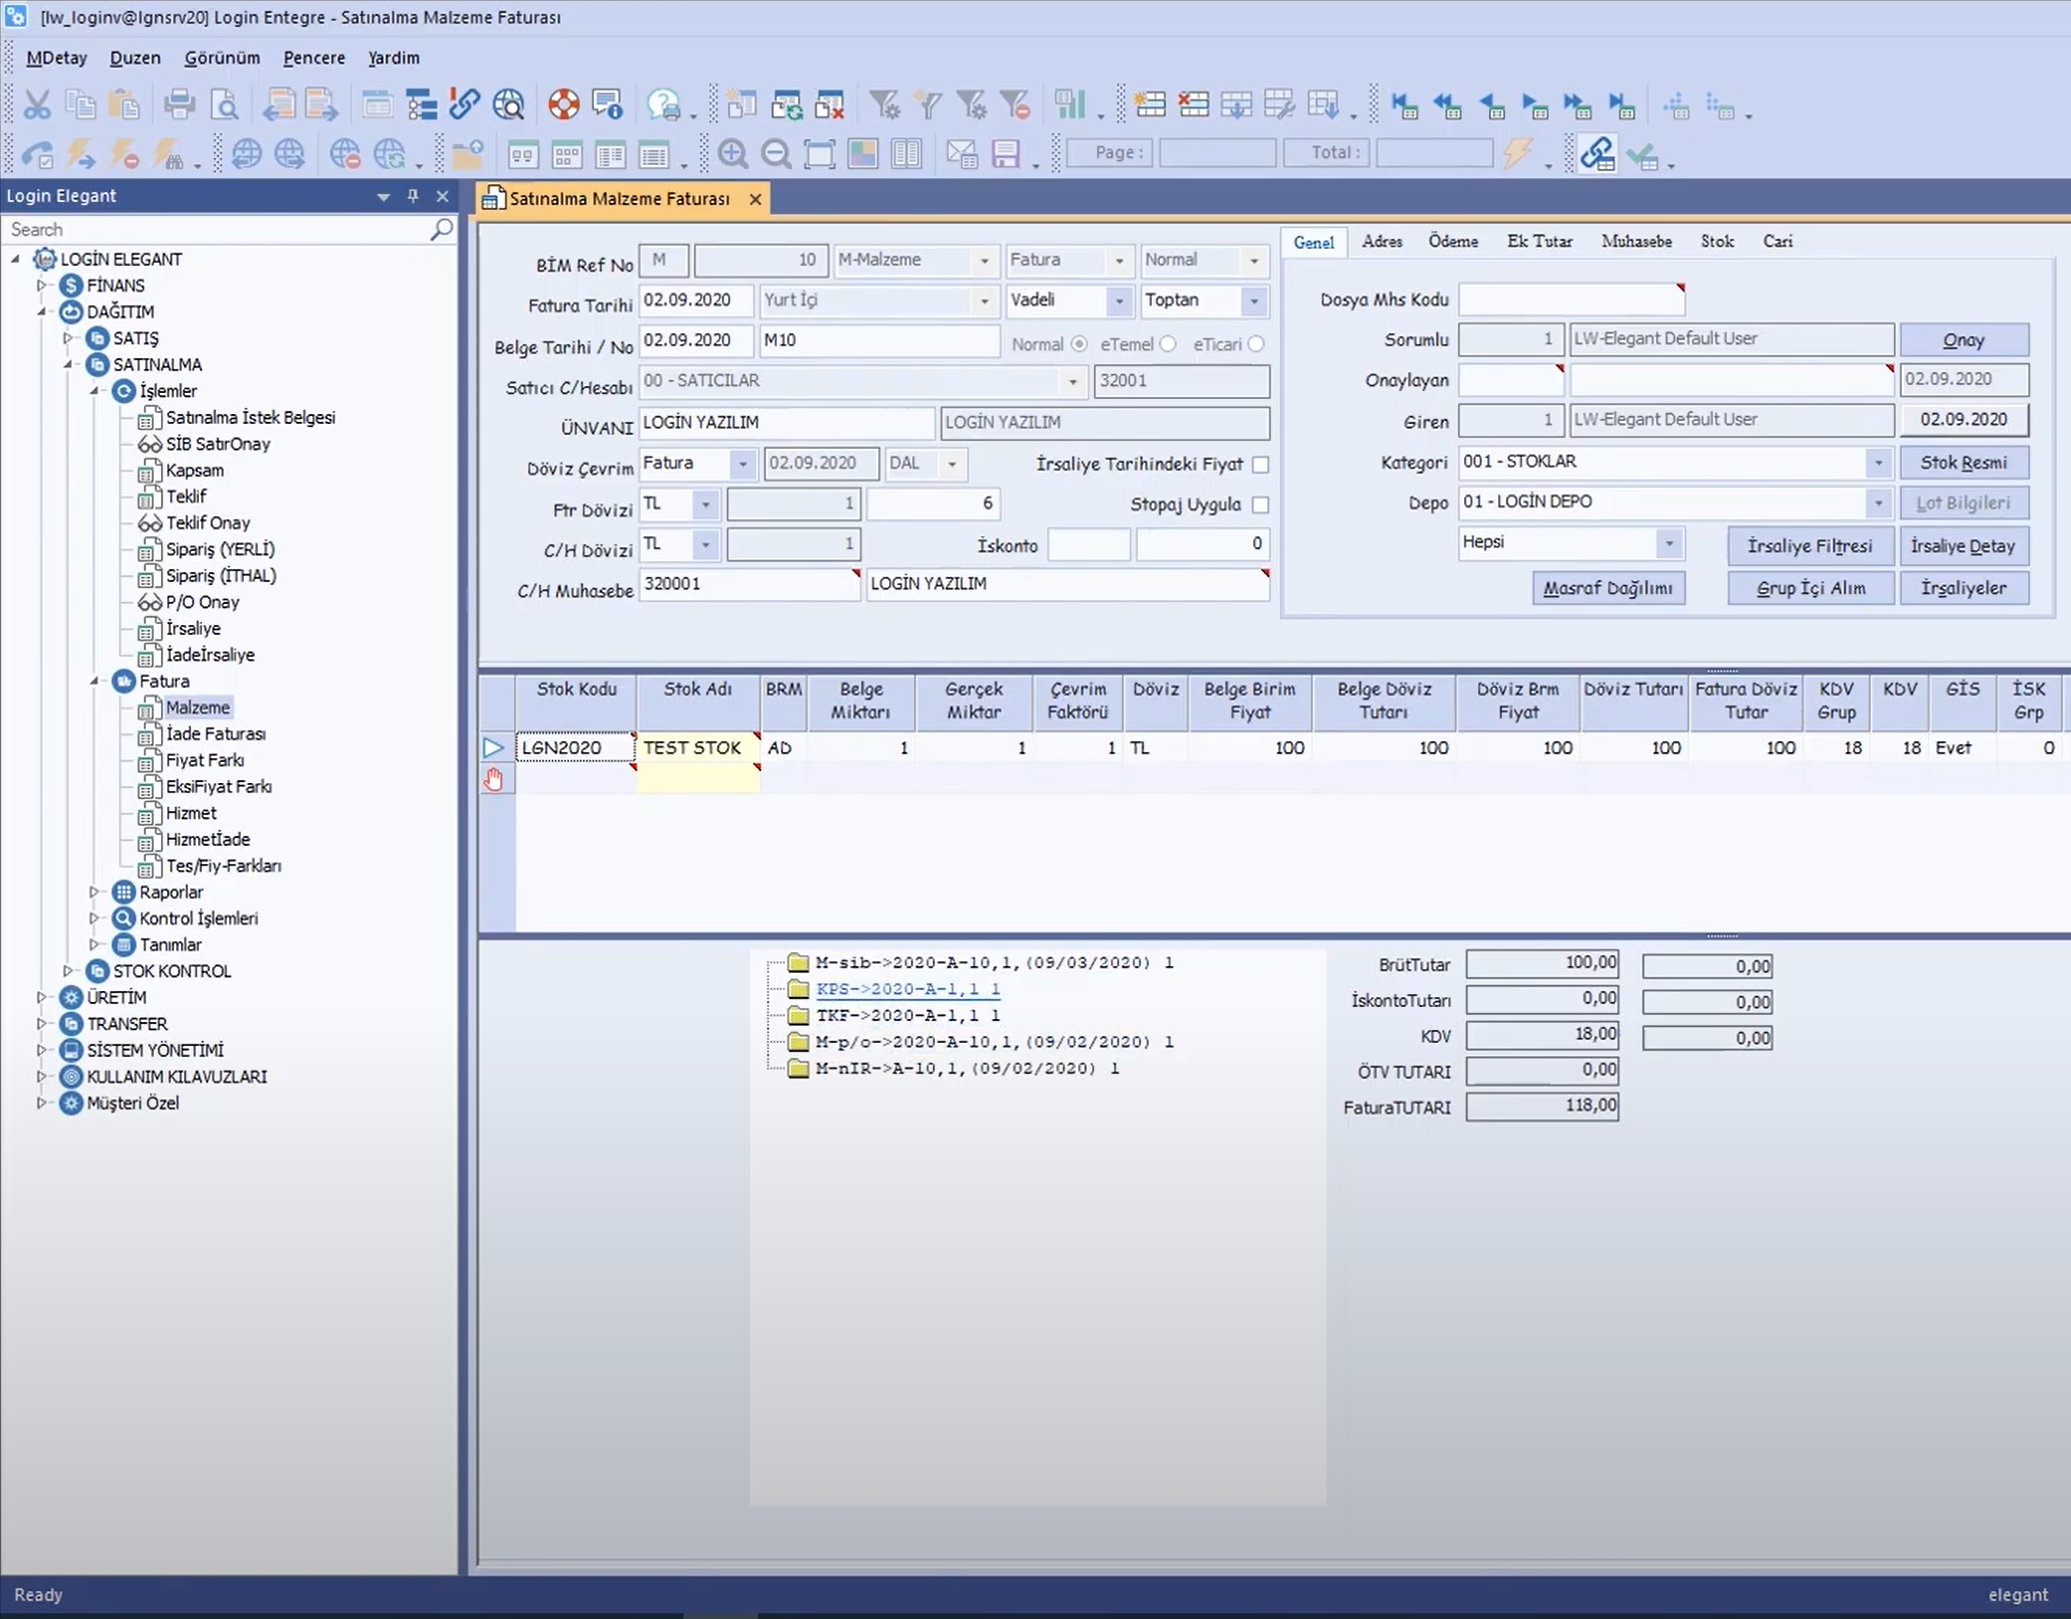Viewport: 2071px width, 1619px height.
Task: Click the globe search toolbar icon
Action: tap(508, 104)
